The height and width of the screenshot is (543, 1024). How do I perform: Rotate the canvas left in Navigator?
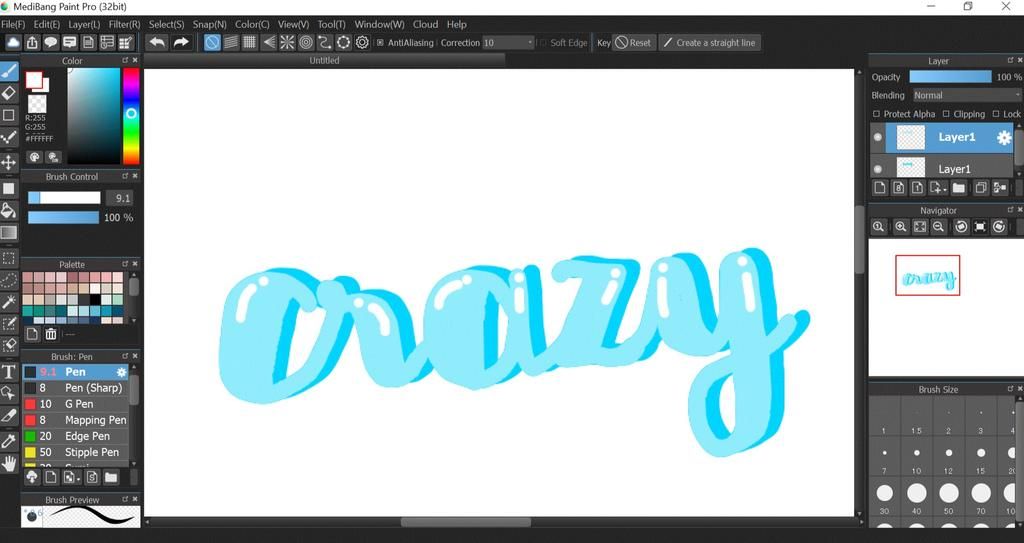[x=961, y=227]
